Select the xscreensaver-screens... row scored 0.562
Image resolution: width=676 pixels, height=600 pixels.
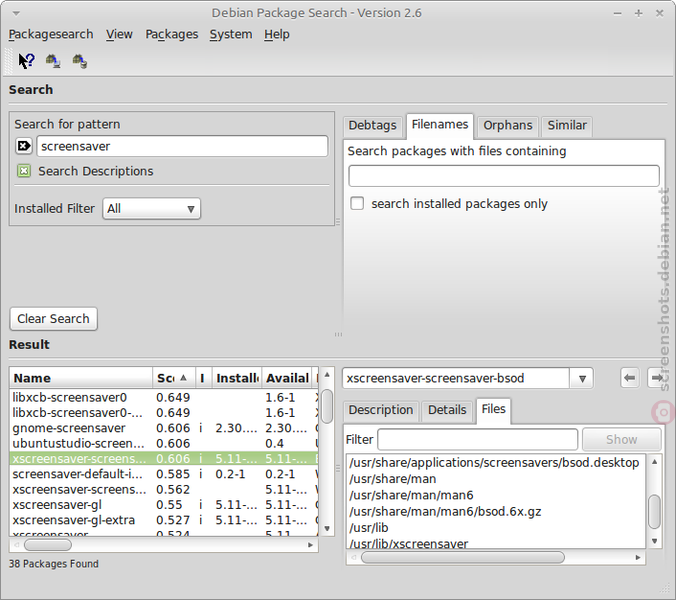pyautogui.click(x=163, y=490)
